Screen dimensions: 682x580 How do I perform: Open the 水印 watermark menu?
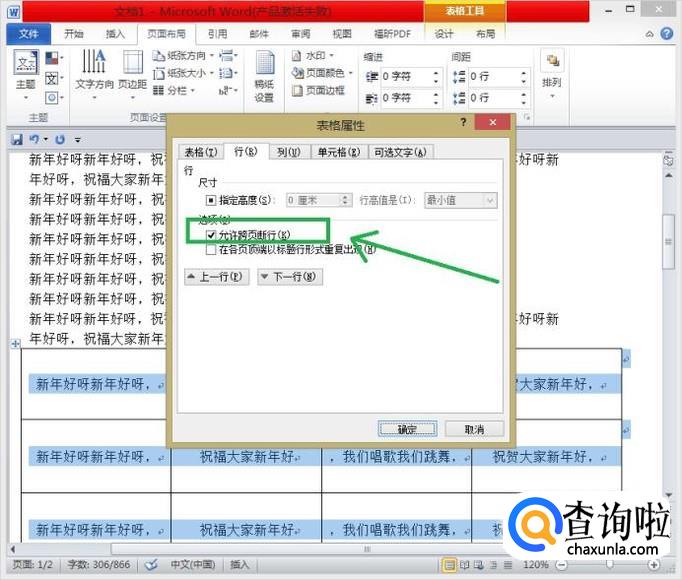312,56
